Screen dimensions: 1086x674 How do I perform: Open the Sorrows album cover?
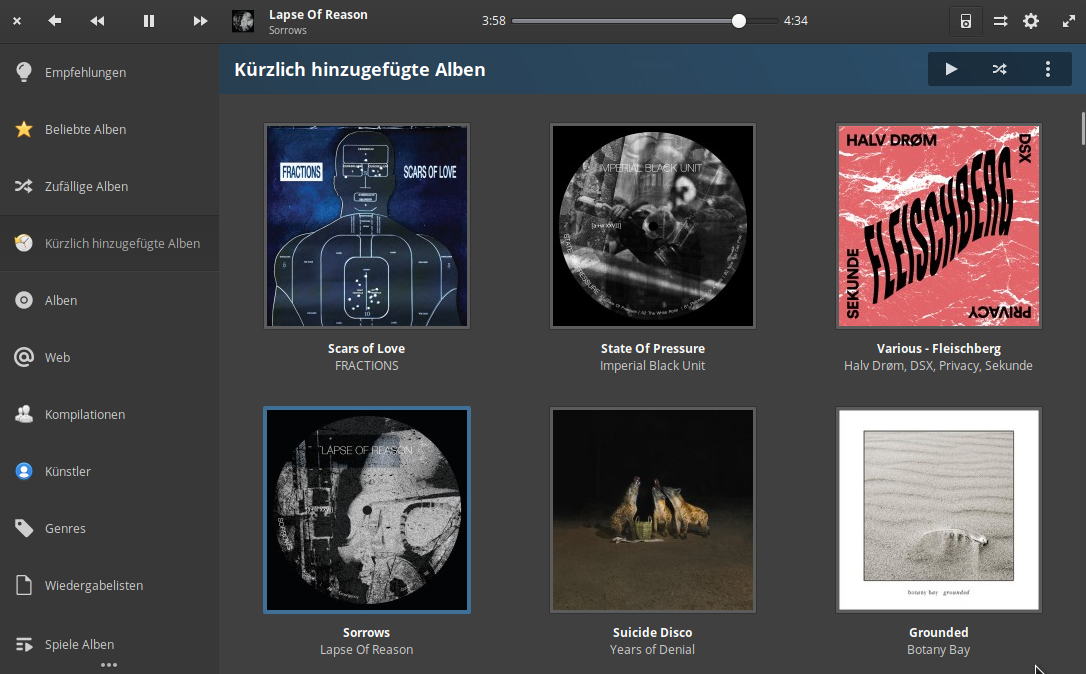point(366,510)
